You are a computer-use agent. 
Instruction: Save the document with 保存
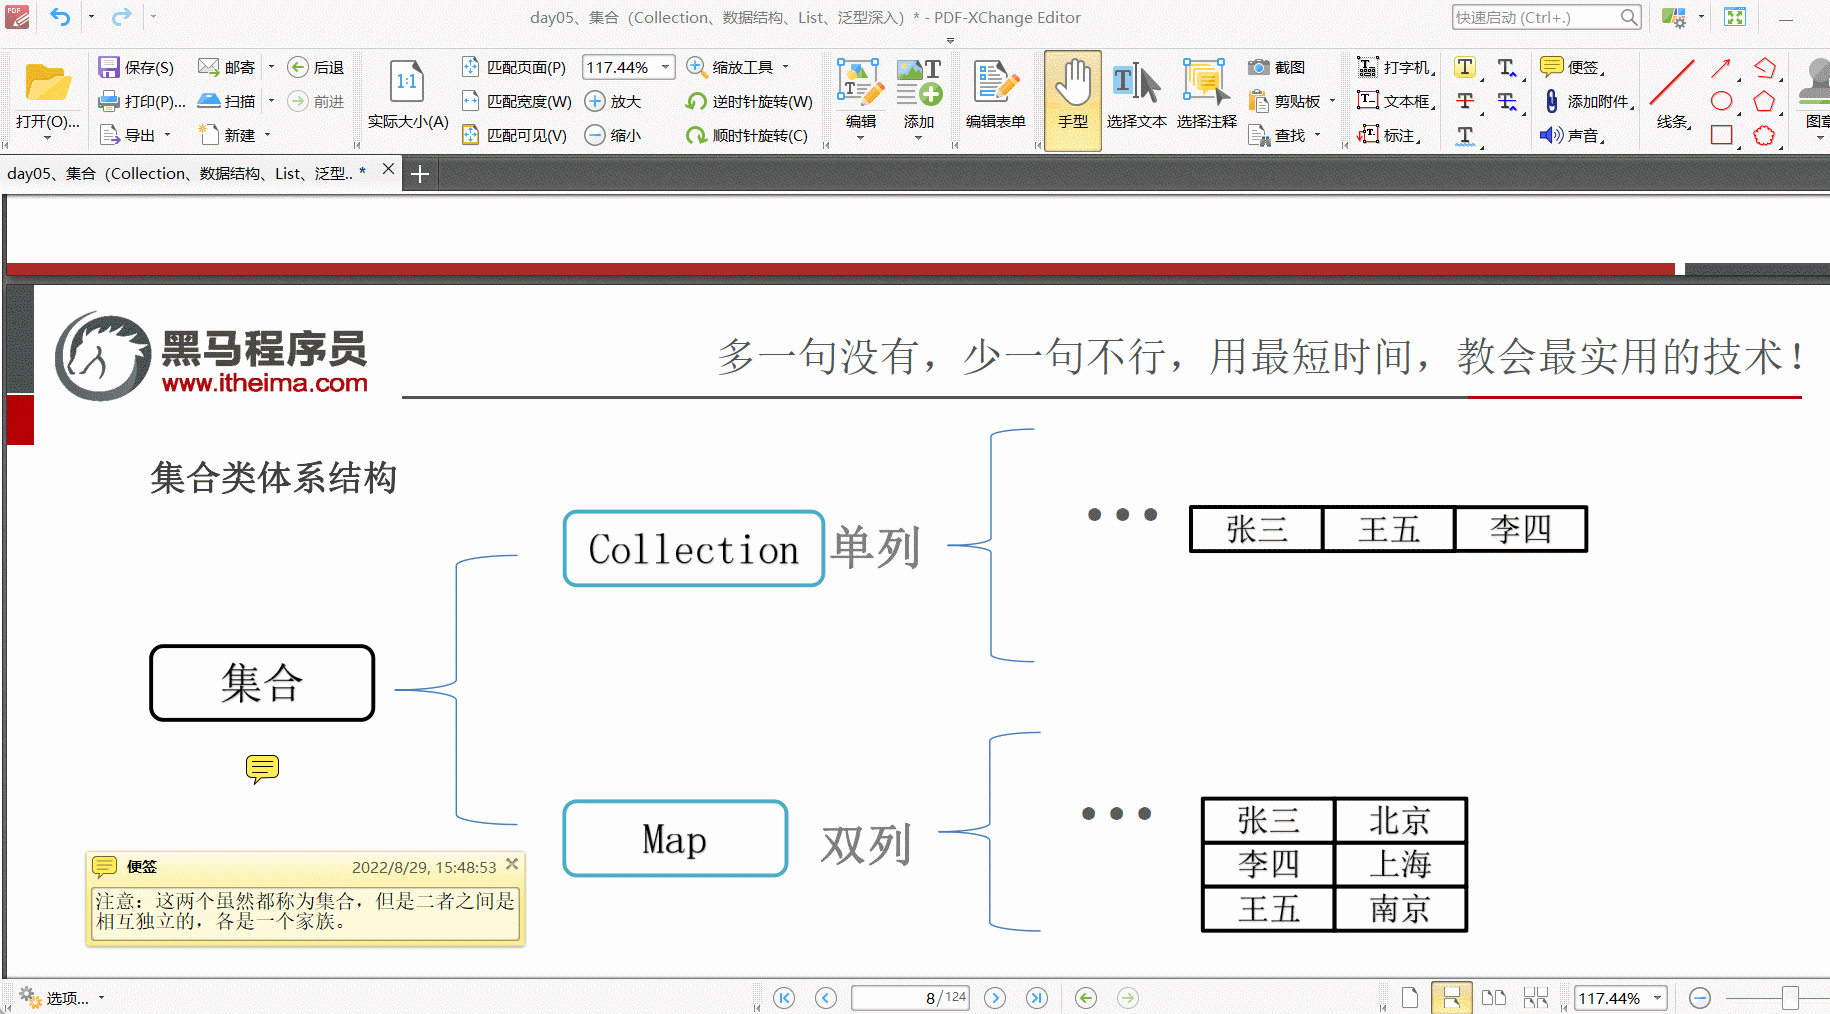[136, 66]
